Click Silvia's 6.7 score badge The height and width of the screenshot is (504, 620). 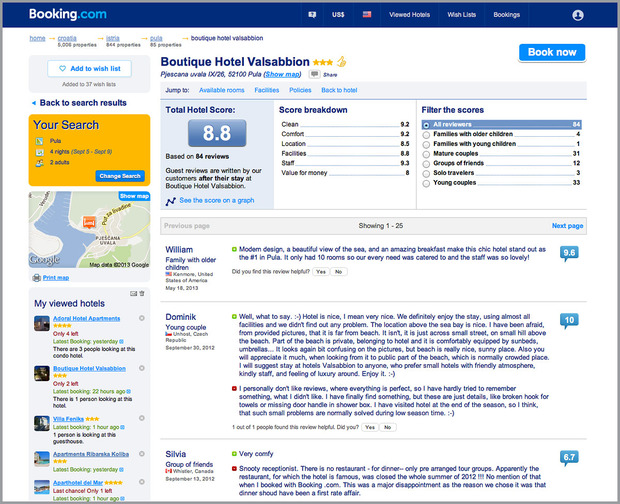569,457
